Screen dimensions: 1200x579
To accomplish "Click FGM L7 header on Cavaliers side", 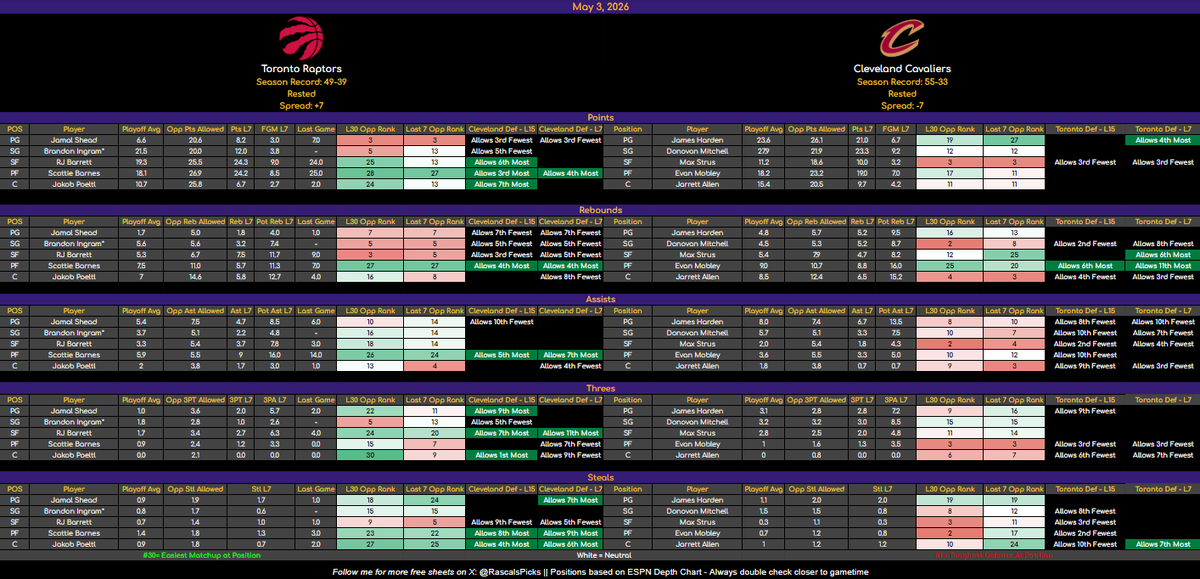I will [895, 130].
